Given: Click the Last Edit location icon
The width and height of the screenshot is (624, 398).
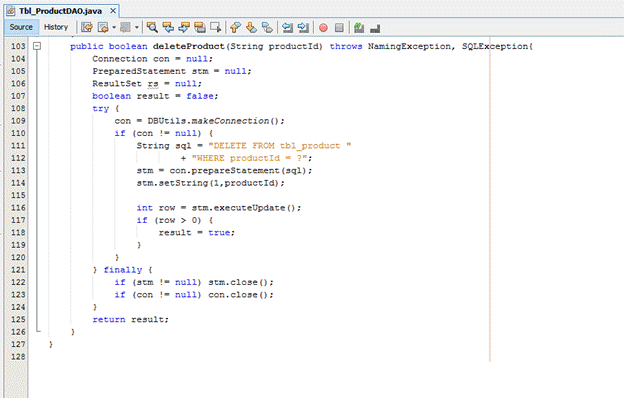Looking at the screenshot, I should (87, 27).
